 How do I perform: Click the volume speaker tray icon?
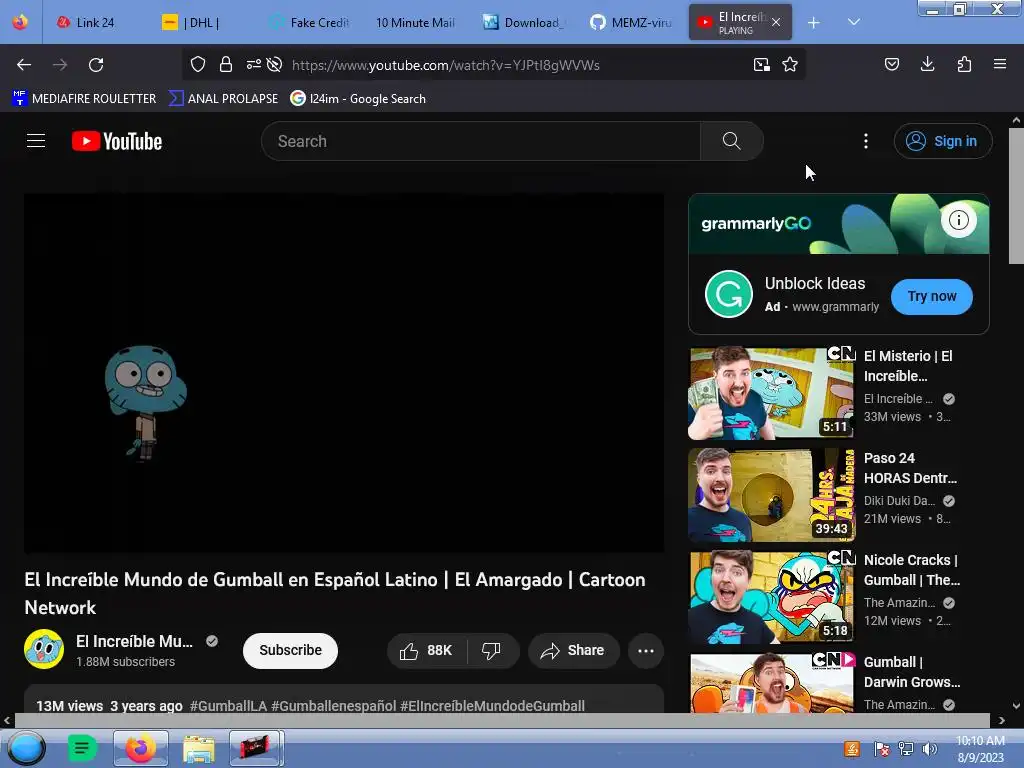click(x=930, y=749)
